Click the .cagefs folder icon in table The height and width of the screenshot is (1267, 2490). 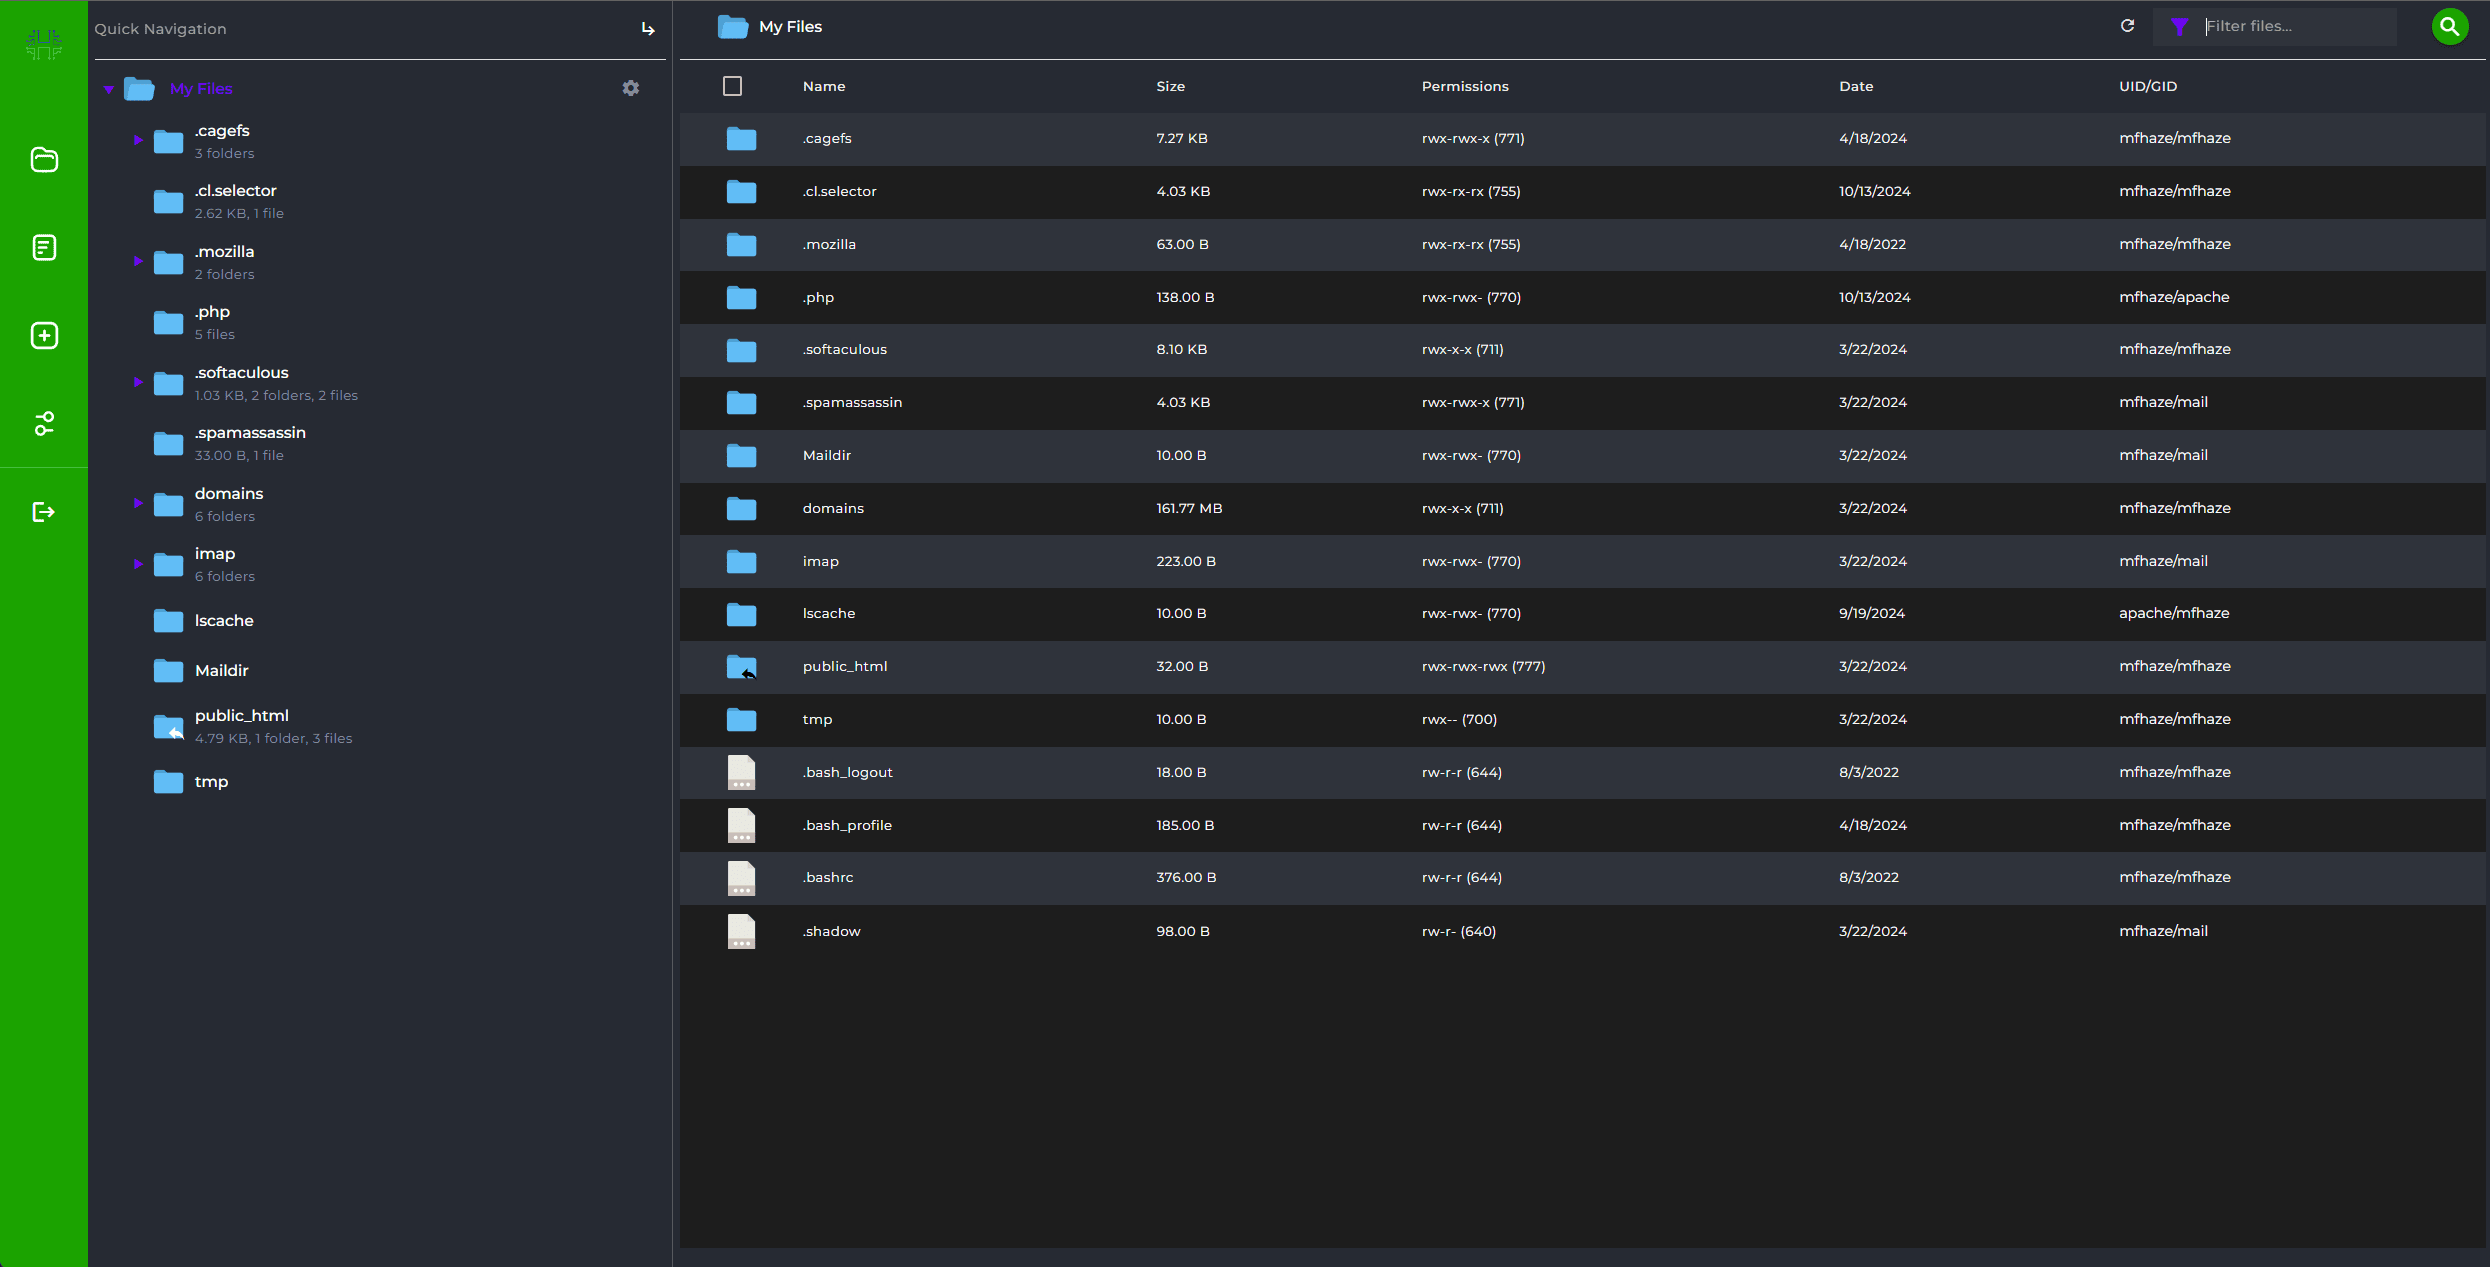tap(741, 139)
